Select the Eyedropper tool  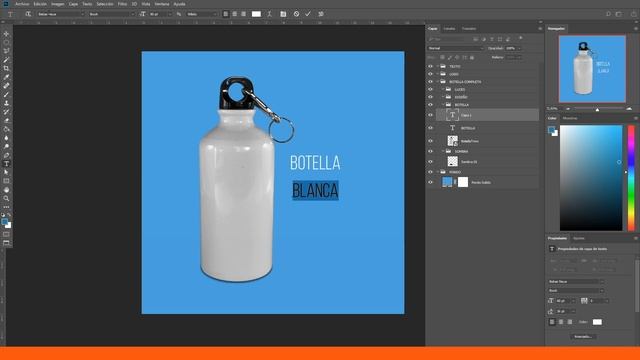tap(6, 77)
